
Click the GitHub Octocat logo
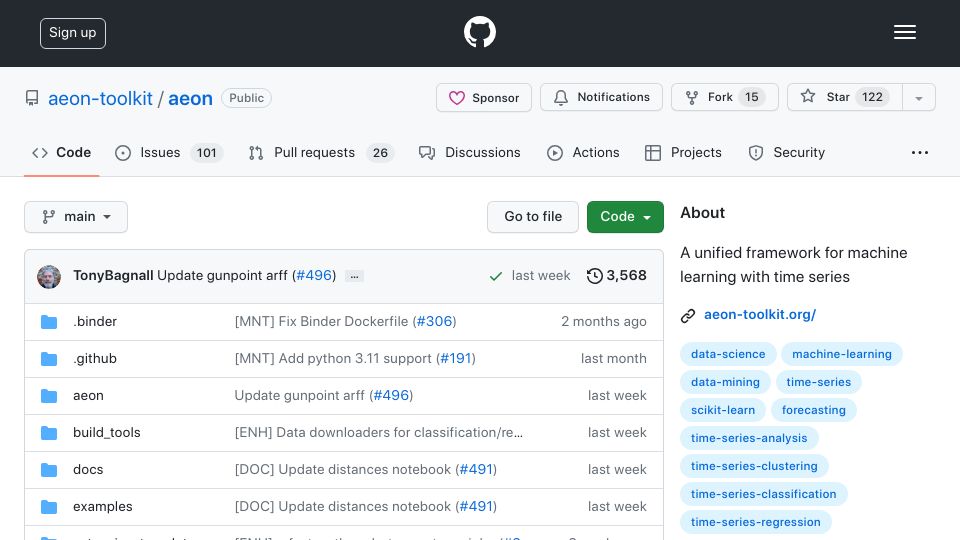tap(479, 32)
